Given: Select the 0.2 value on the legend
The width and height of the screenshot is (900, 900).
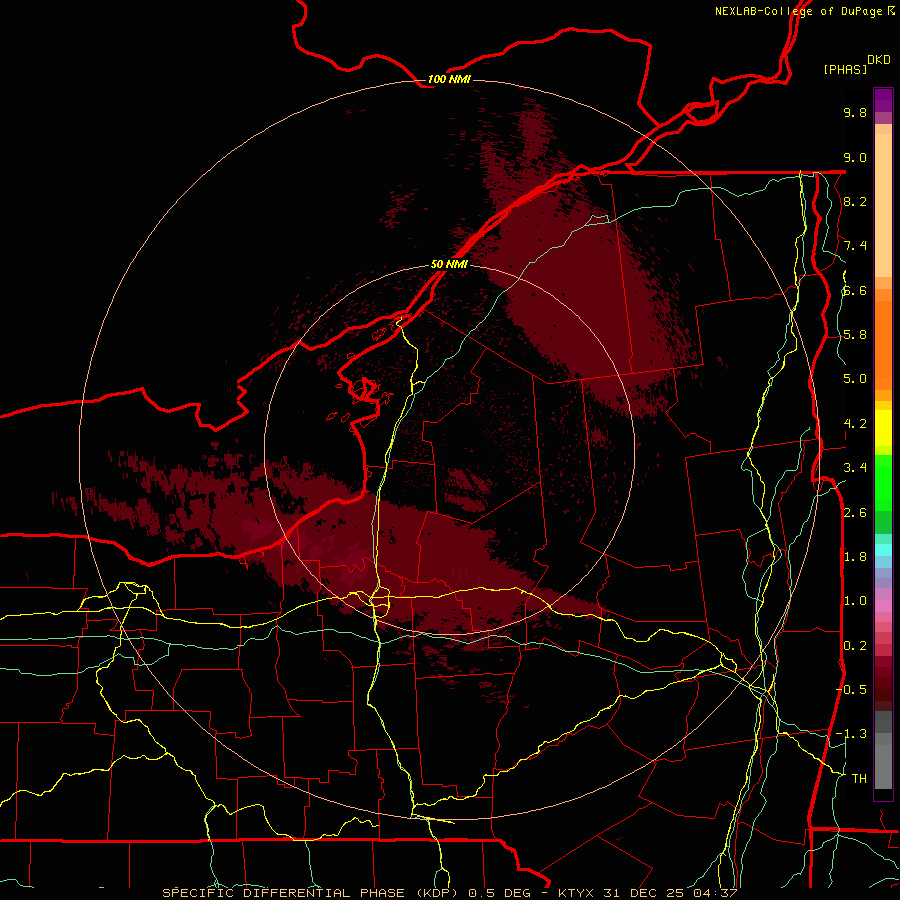Looking at the screenshot, I should pos(855,646).
